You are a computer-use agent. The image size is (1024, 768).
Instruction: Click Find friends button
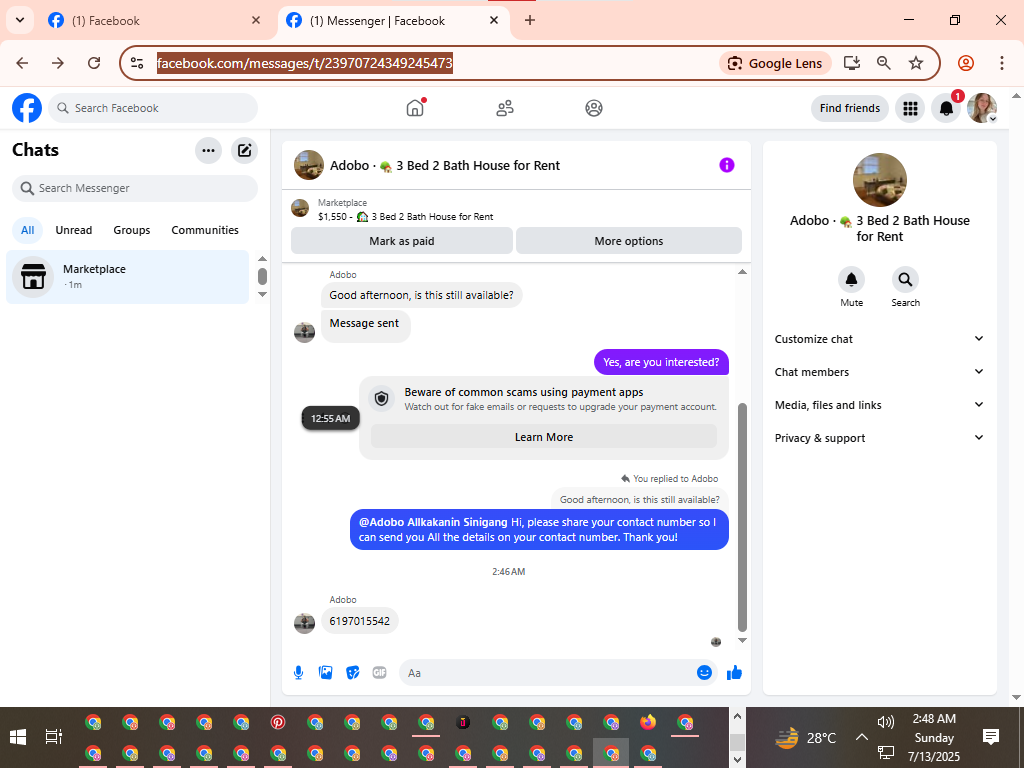click(850, 108)
